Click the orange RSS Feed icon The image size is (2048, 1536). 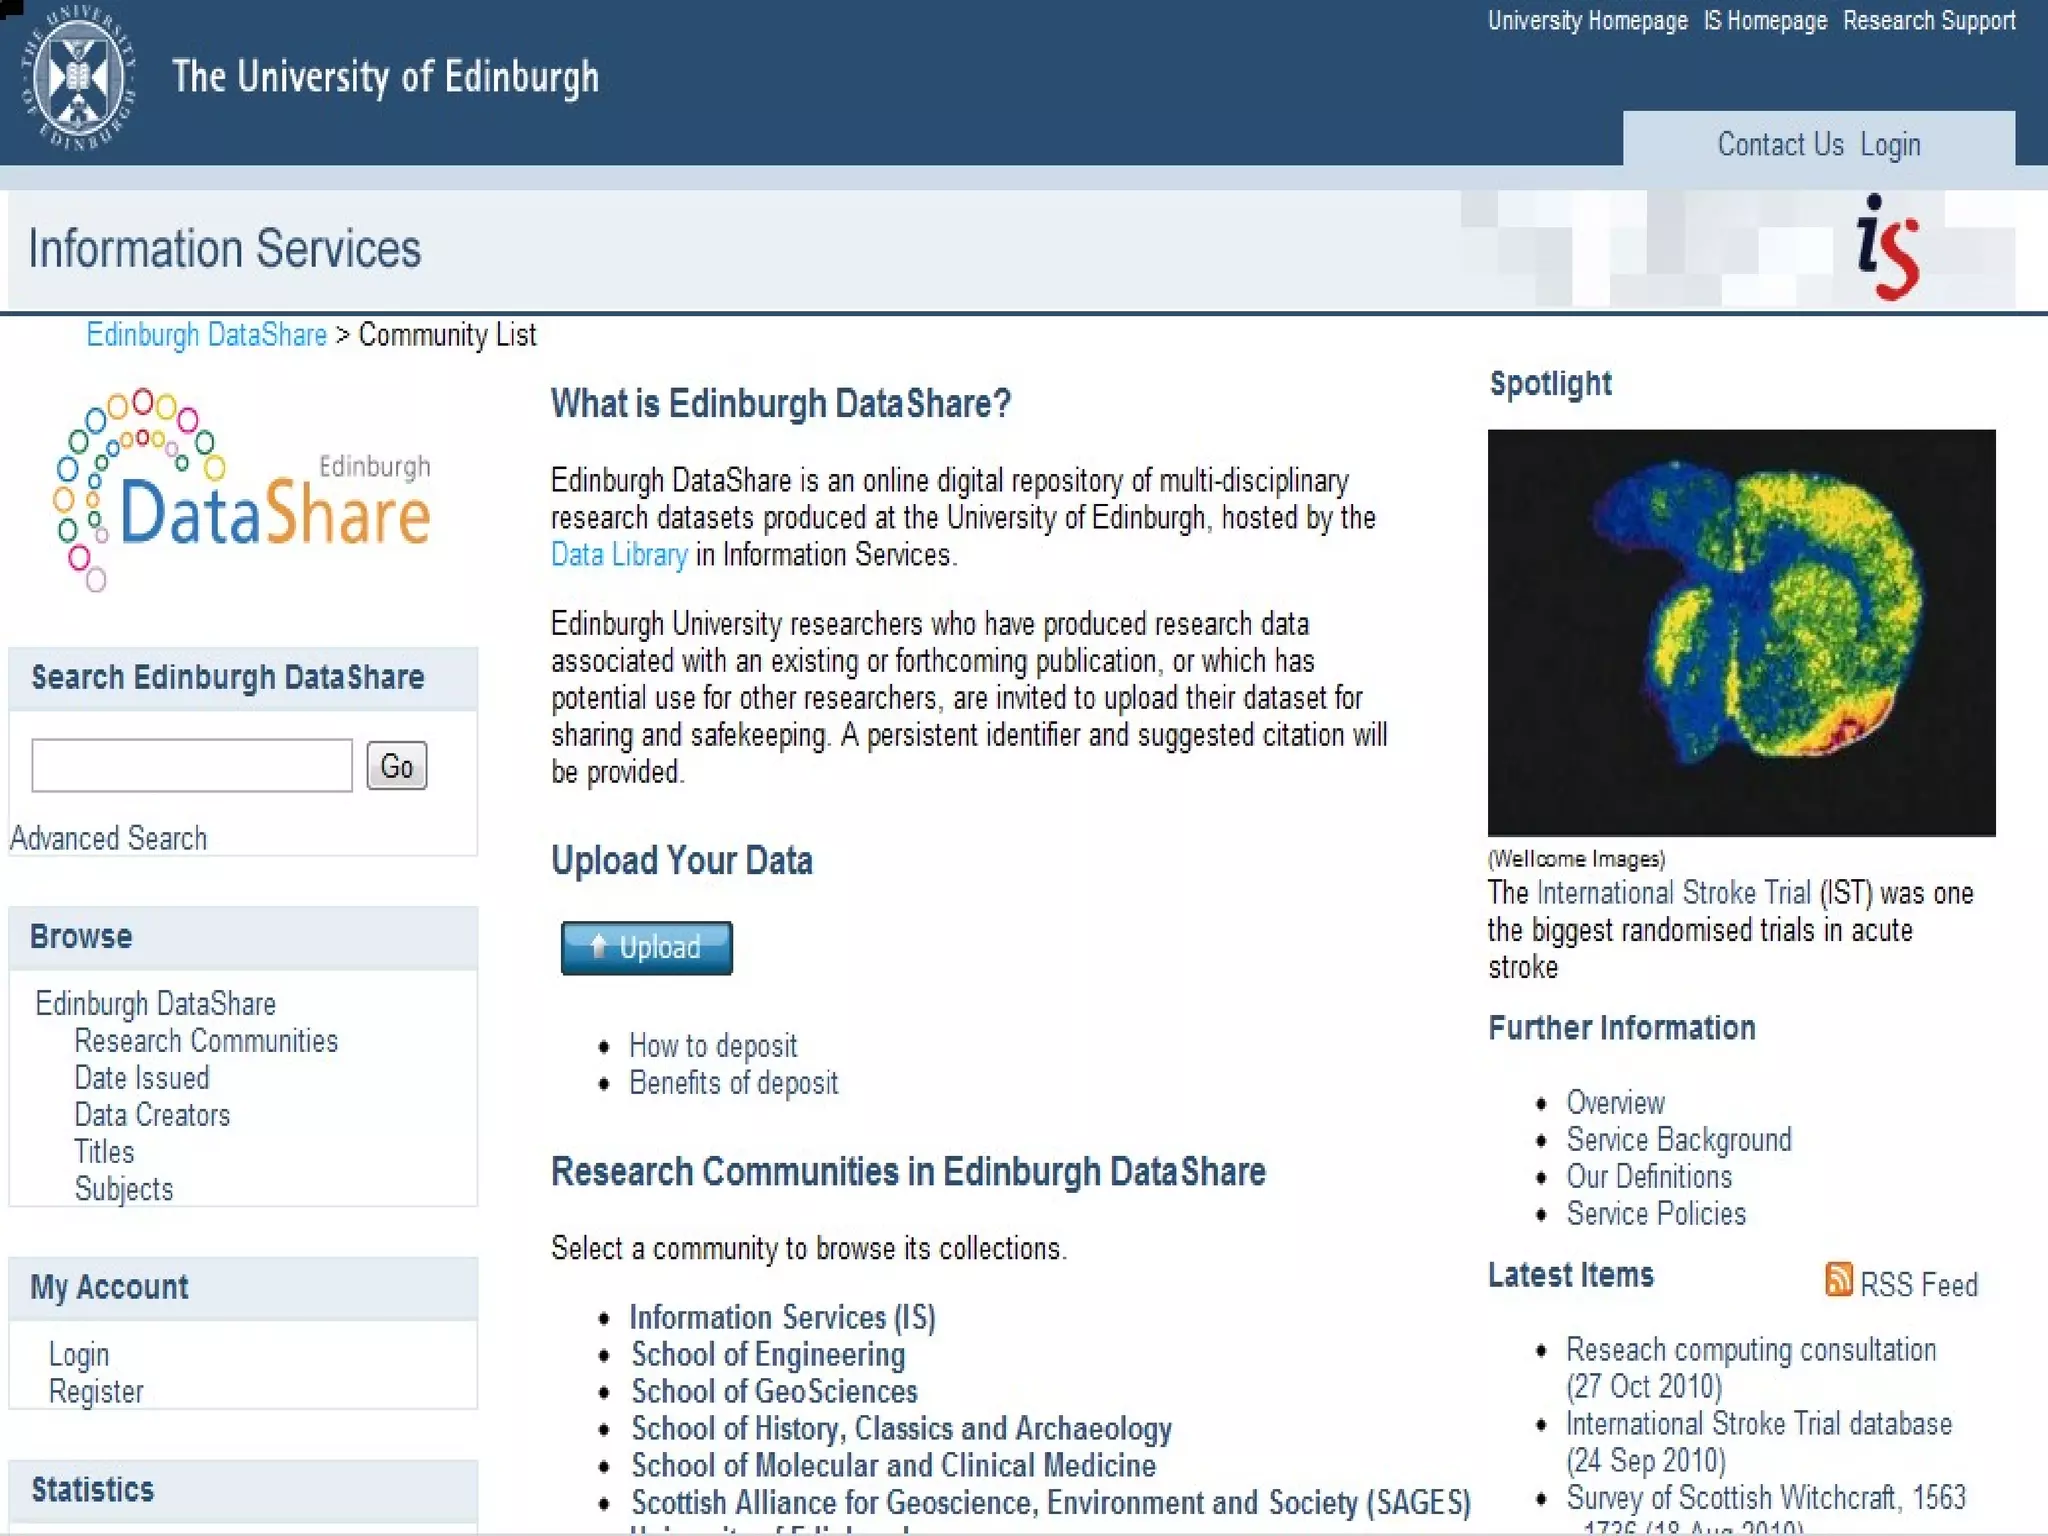tap(1838, 1279)
